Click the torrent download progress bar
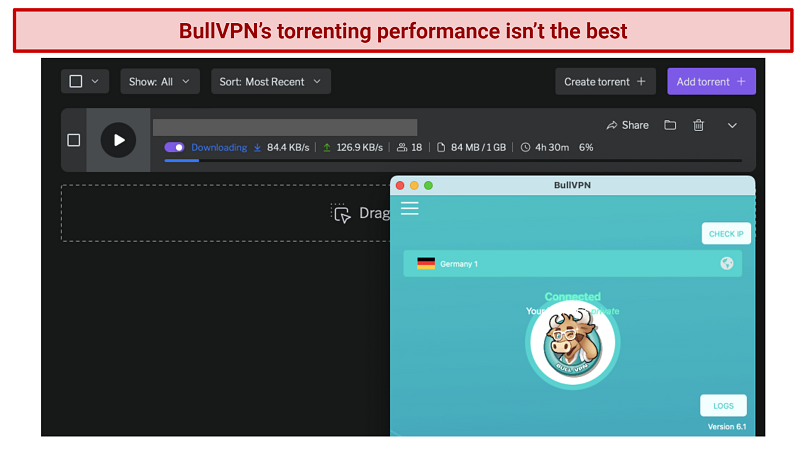Viewport: 806px width, 453px height. click(x=453, y=160)
